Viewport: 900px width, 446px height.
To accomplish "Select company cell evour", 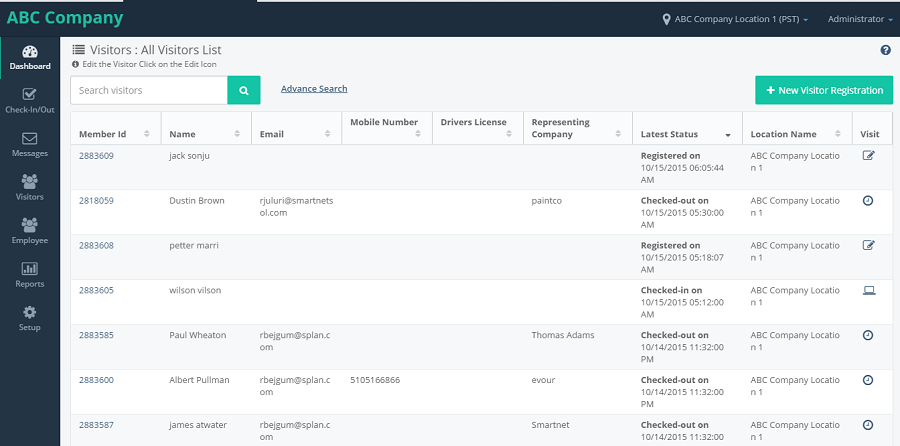I will 544,380.
